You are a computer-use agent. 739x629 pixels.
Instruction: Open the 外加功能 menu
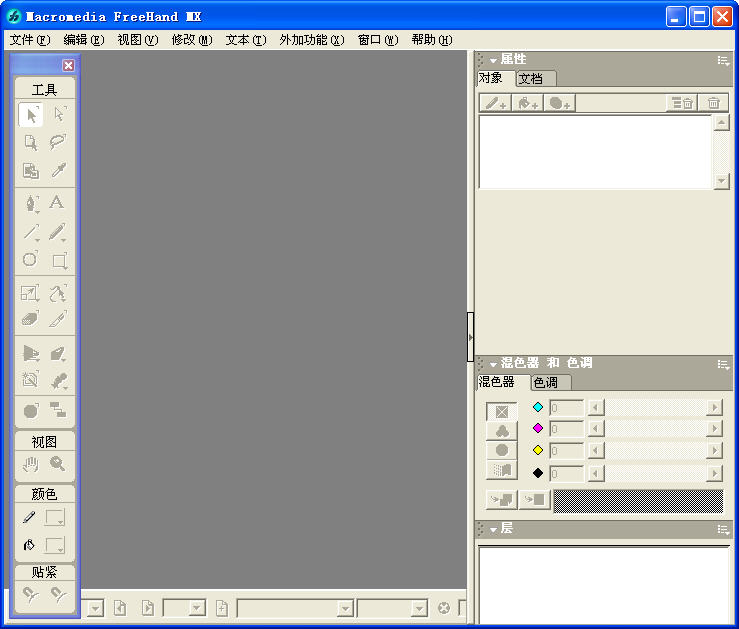312,40
